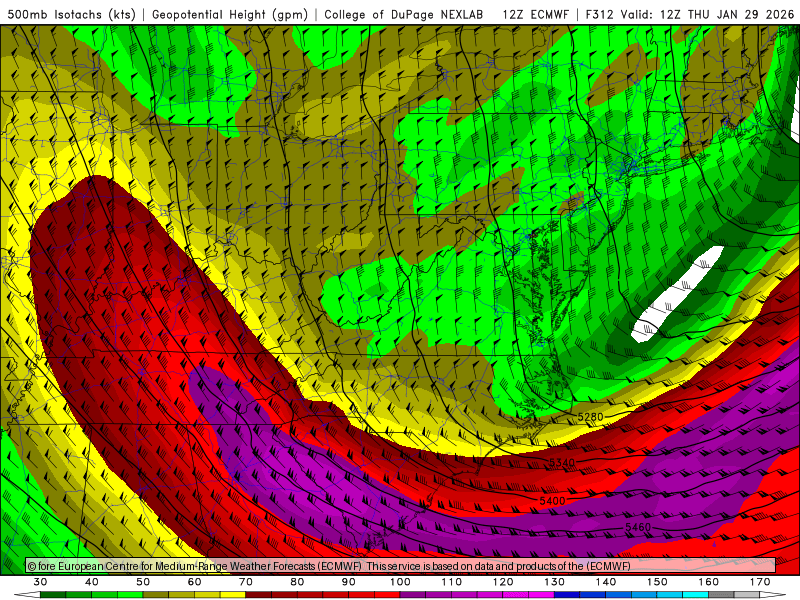The height and width of the screenshot is (600, 800).
Task: Click the 30 value on the color scale
Action: coord(40,582)
